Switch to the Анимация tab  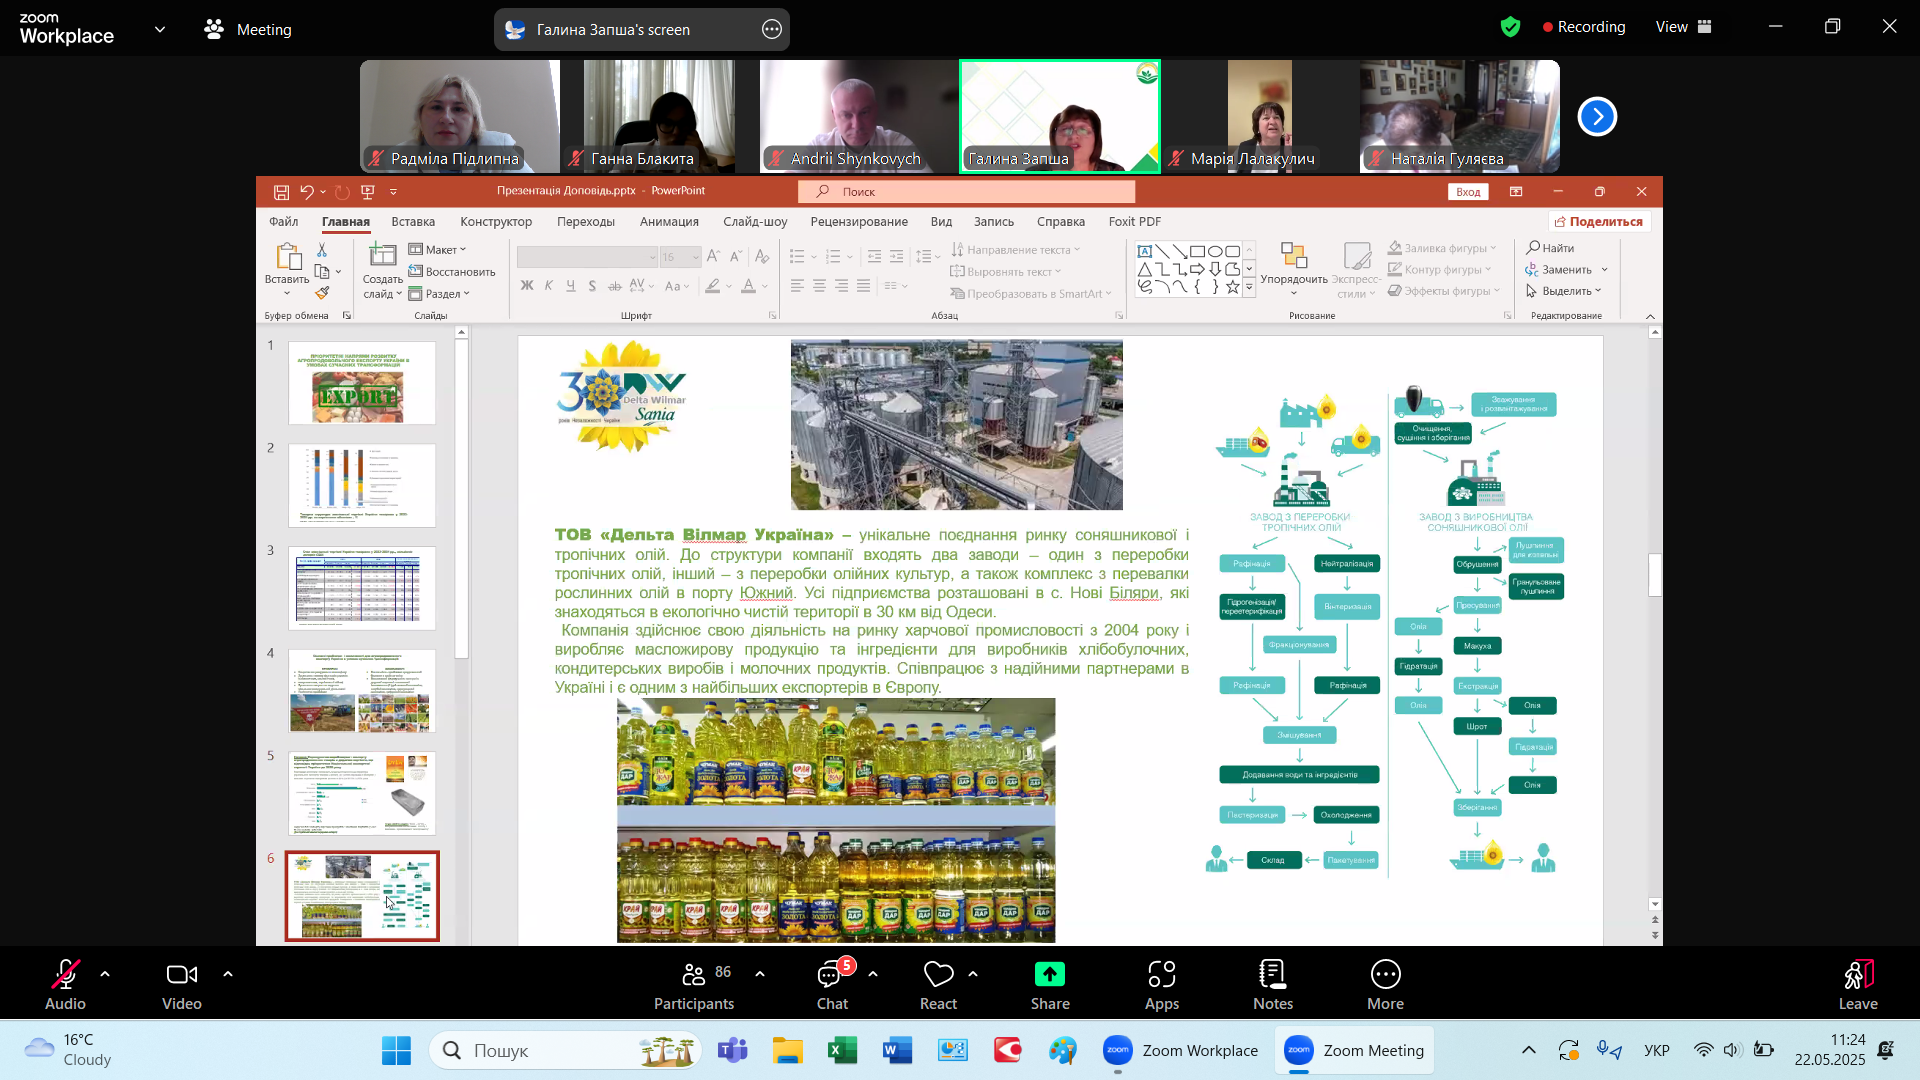[x=669, y=222]
